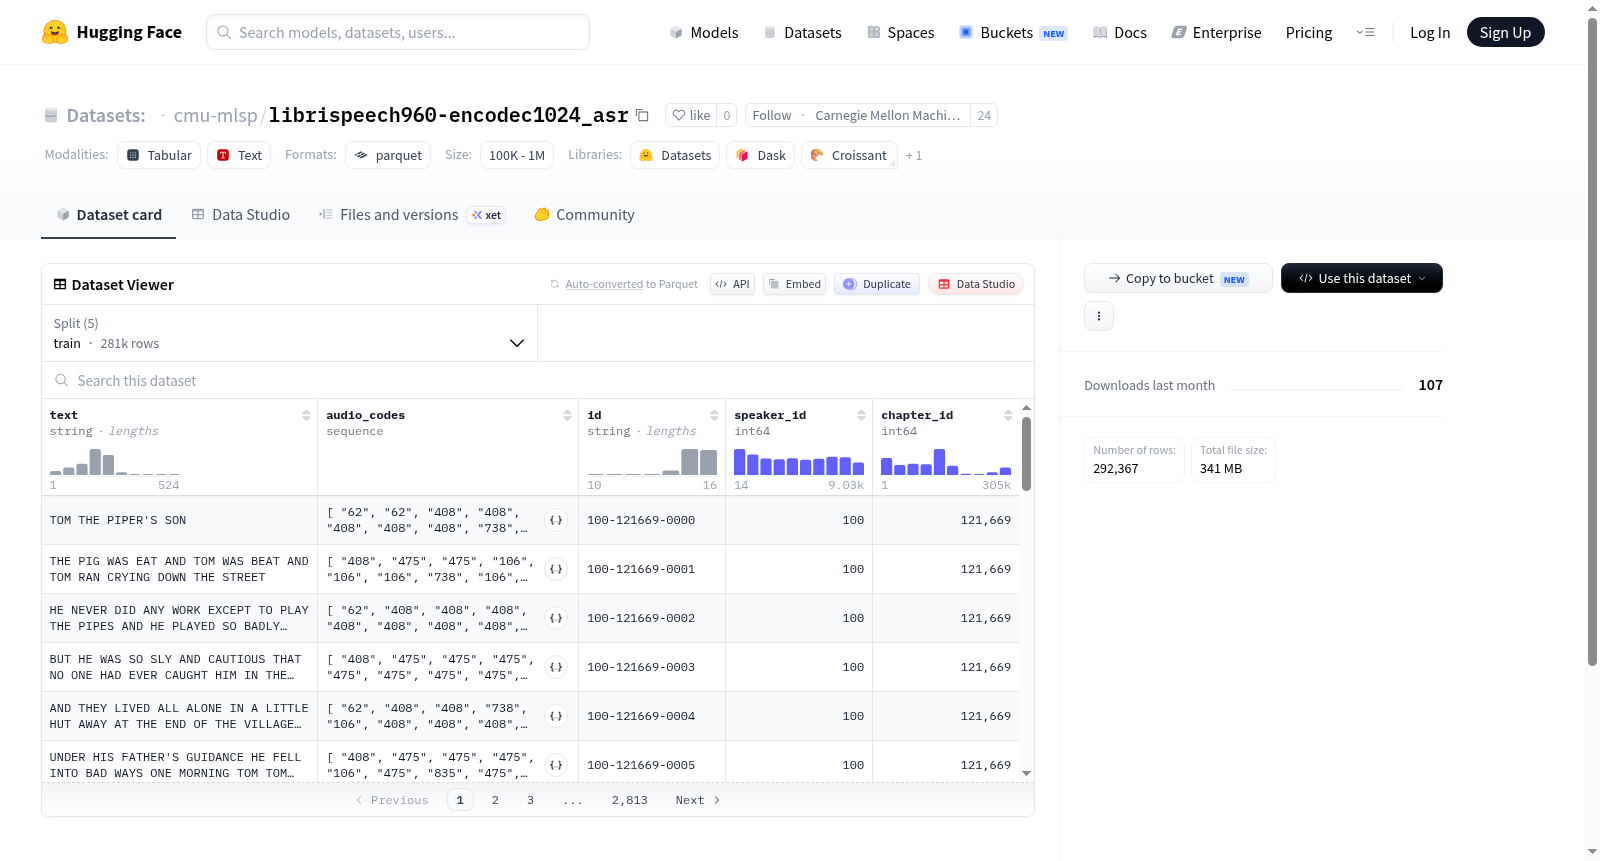Click the Embed button

(x=795, y=284)
